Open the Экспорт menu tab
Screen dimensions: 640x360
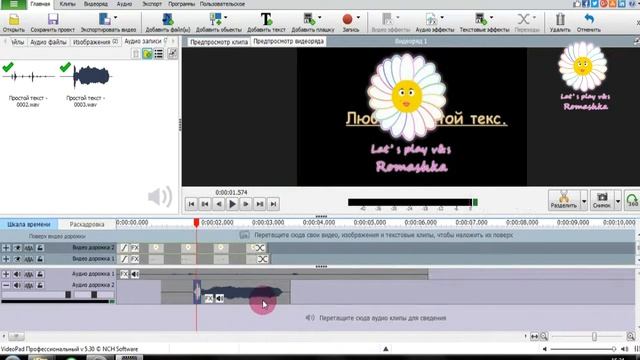(x=151, y=4)
